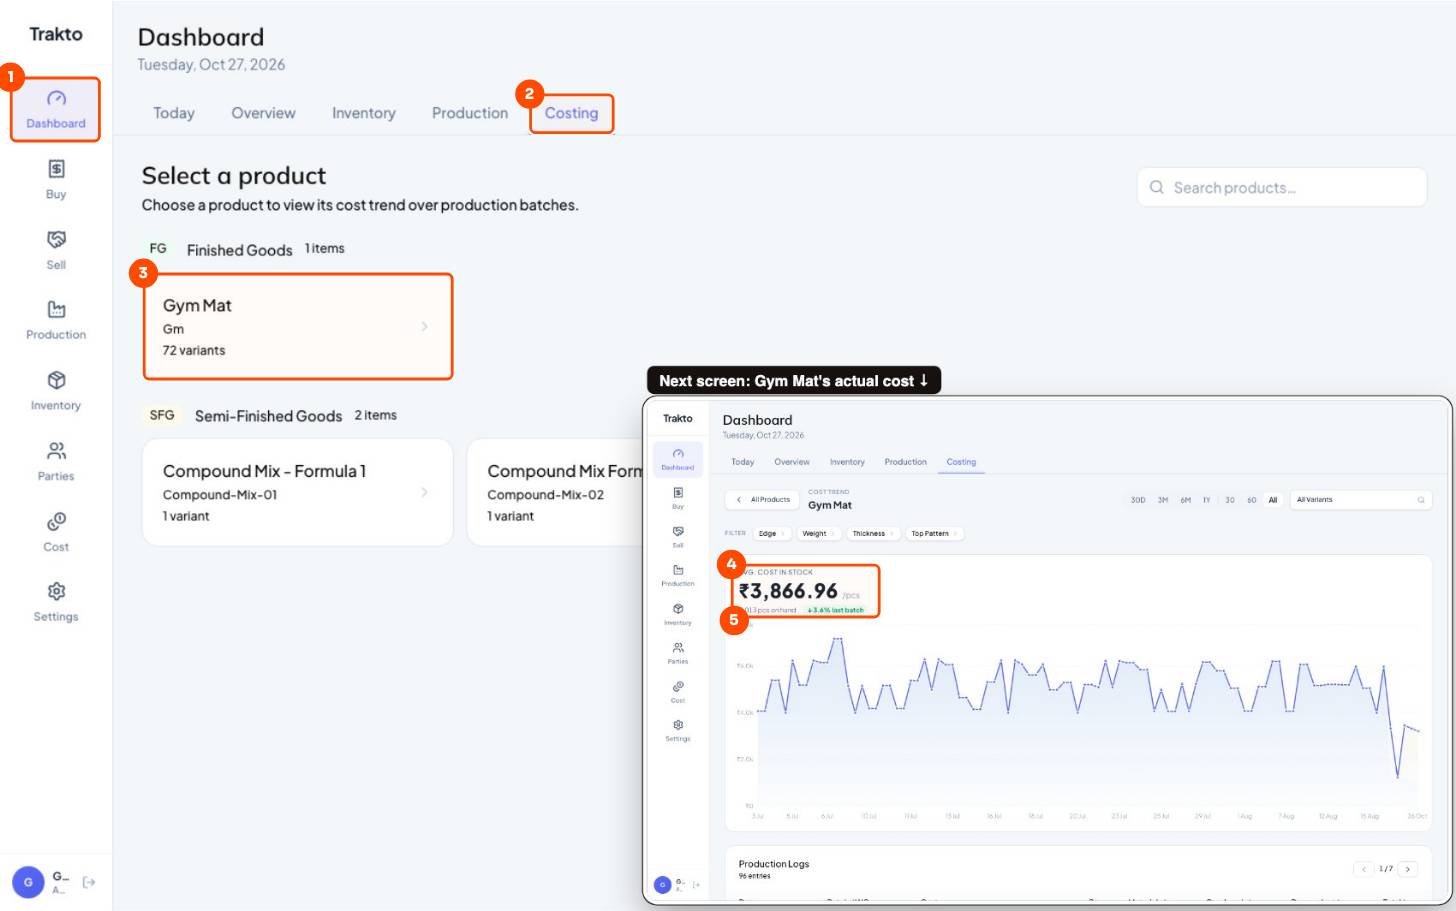Screen dimensions: 1456x911
Task: Click the Buy icon in the next-screen preview sidebar
Action: [x=678, y=493]
